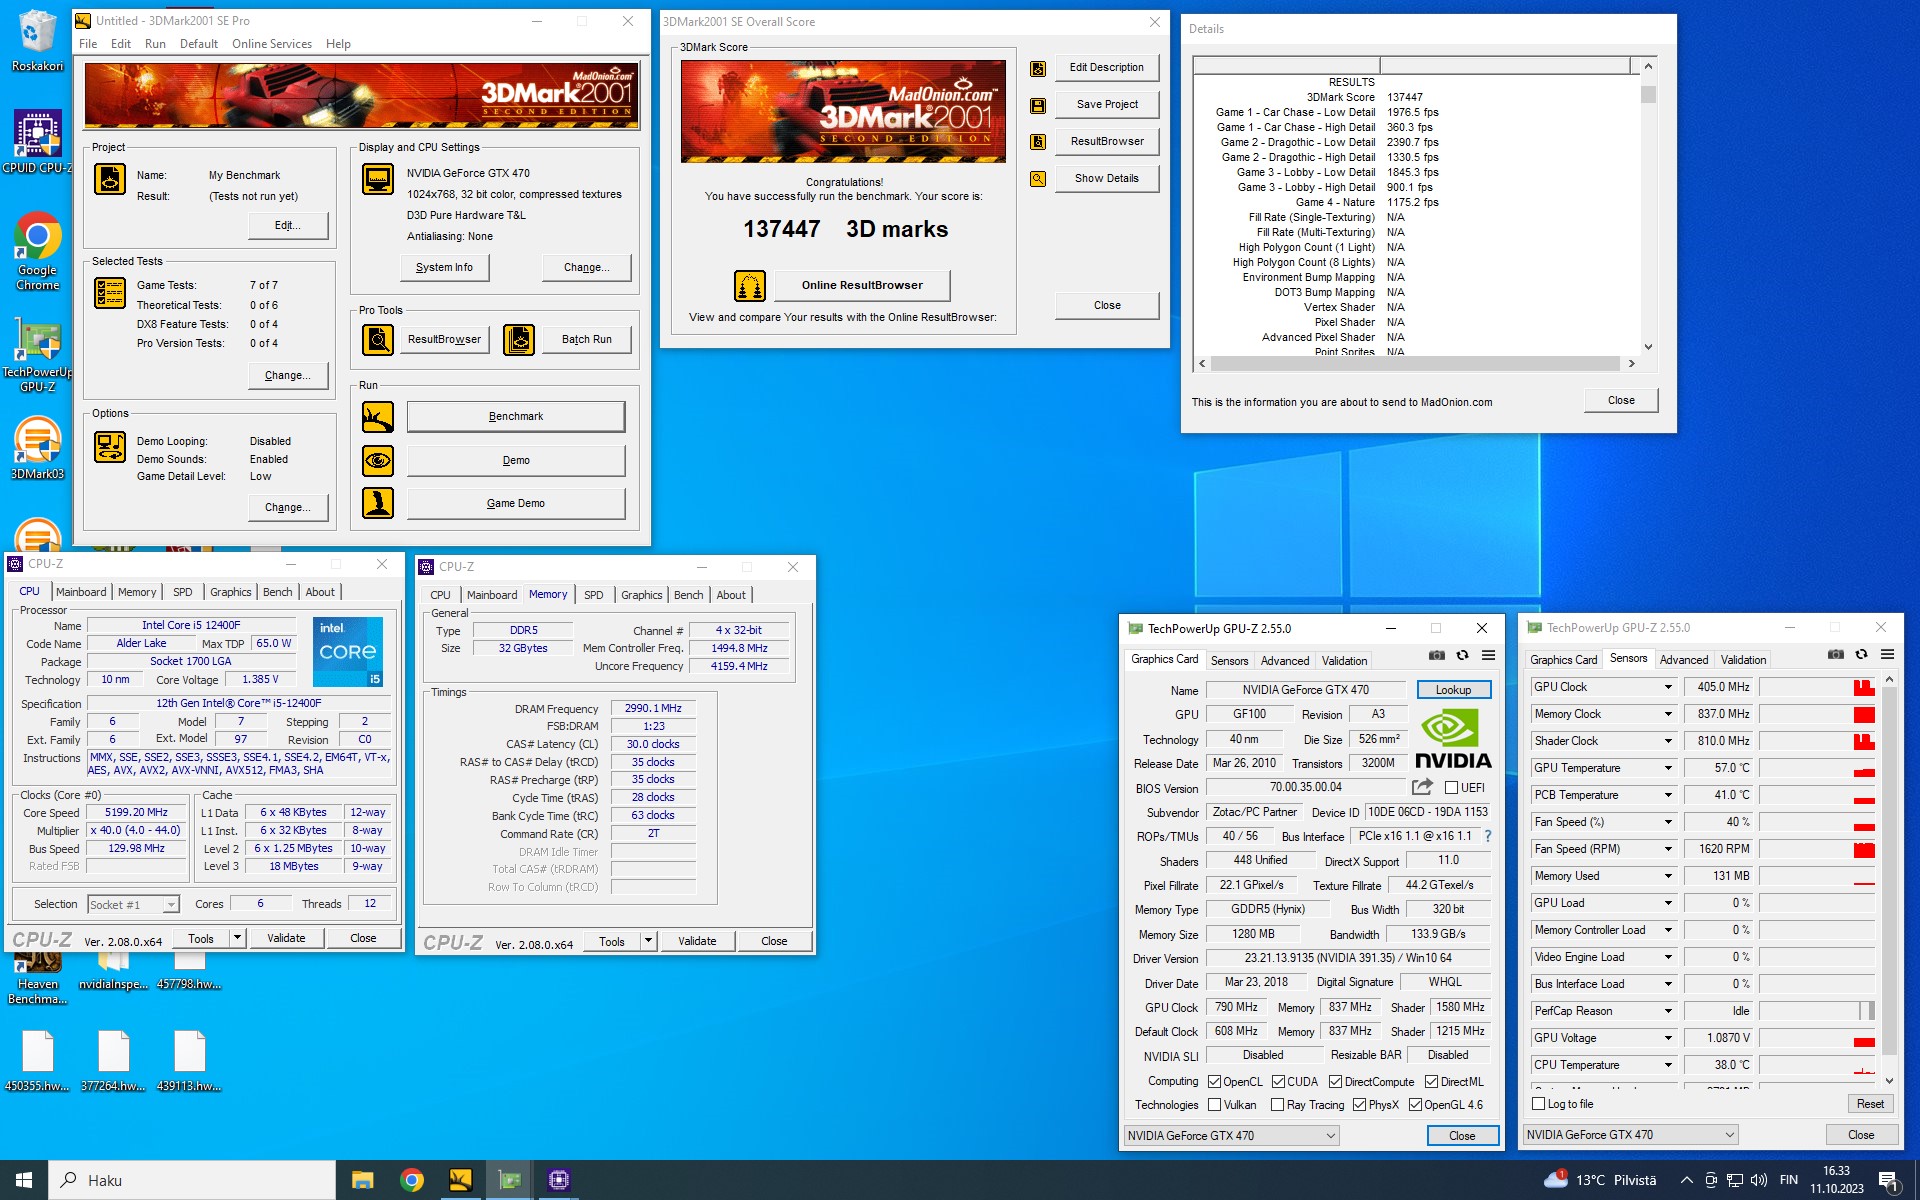Open the Google Chrome desktop shortcut

tap(37, 250)
